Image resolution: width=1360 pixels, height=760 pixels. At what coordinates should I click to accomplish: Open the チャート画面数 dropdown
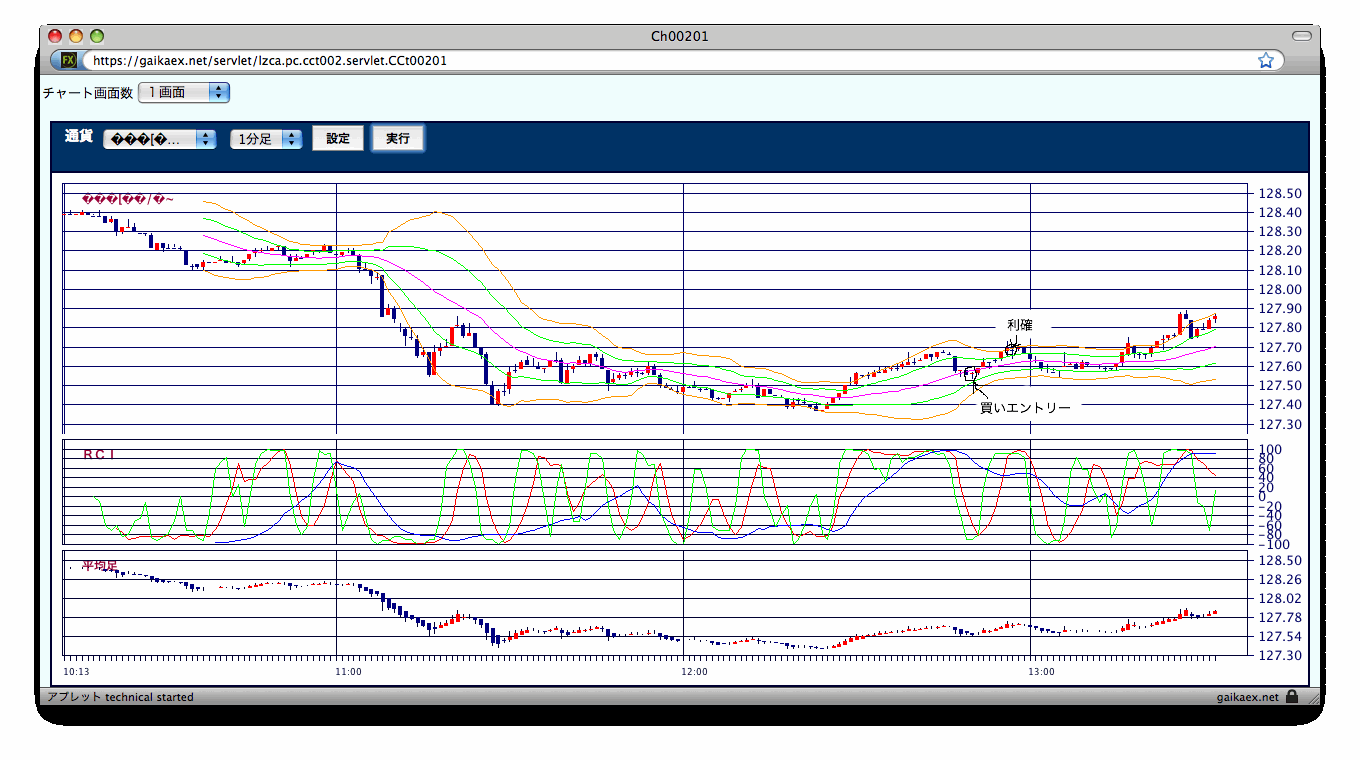pyautogui.click(x=183, y=92)
